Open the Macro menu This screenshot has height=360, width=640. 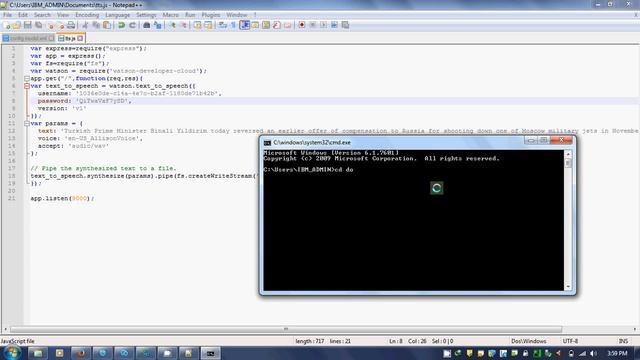pos(171,15)
